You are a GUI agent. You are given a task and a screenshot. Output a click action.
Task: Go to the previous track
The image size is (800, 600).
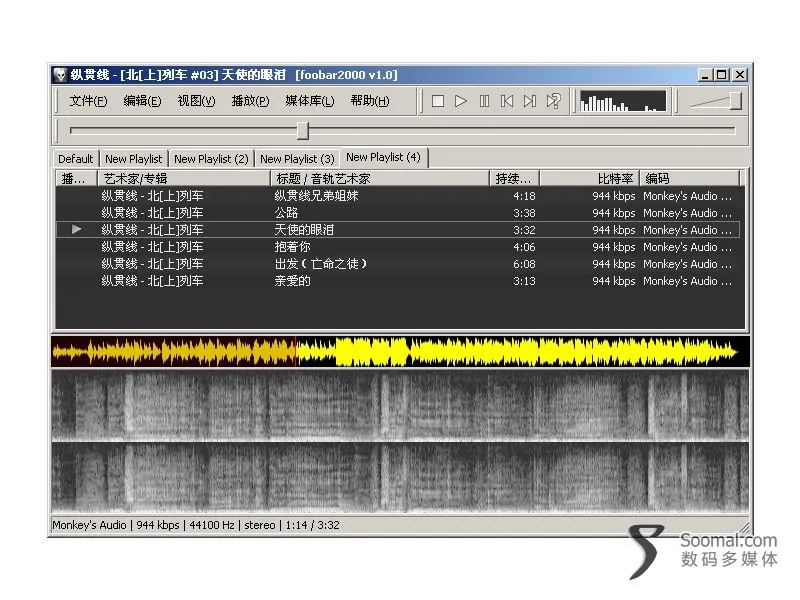(x=507, y=101)
